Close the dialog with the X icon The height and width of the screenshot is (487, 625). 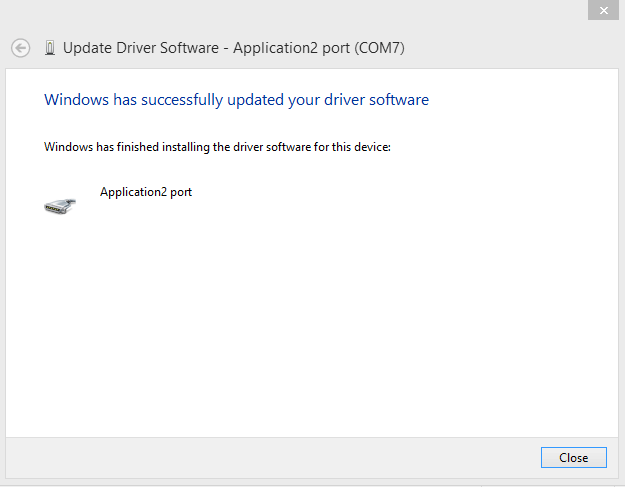pos(603,10)
